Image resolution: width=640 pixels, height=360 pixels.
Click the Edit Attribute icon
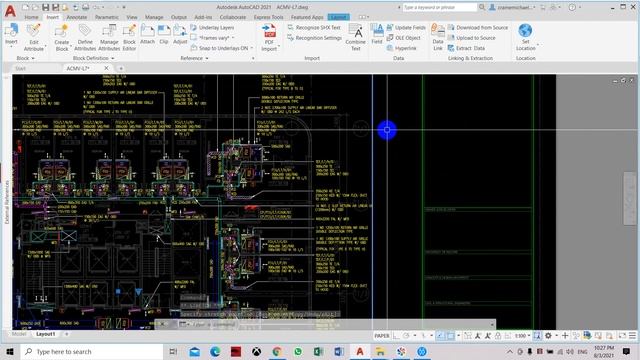[x=33, y=31]
